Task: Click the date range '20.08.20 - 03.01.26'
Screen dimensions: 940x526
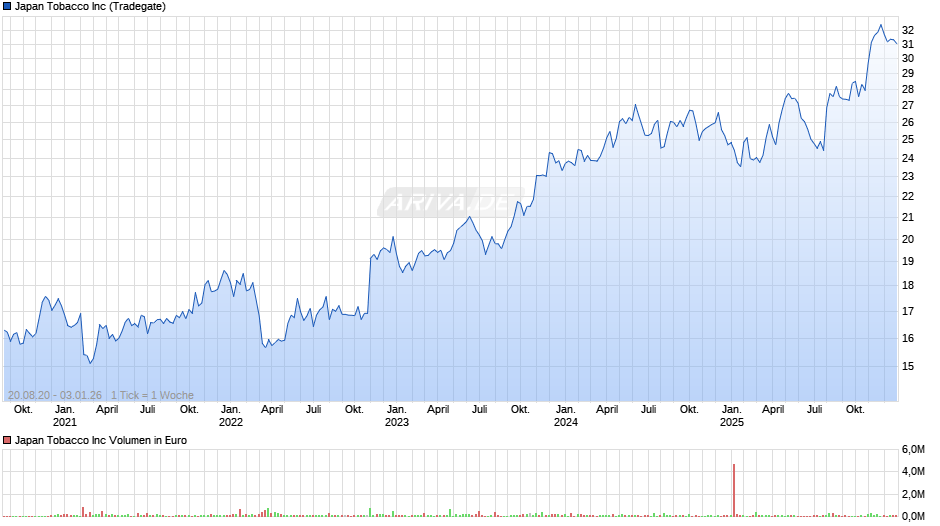Action: (55, 395)
